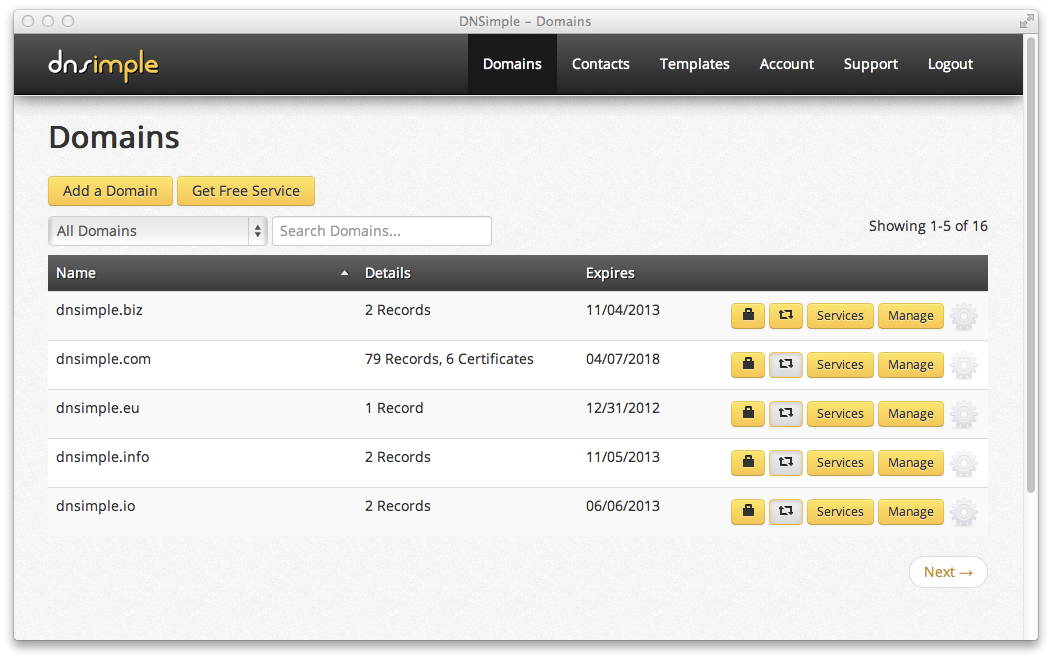The height and width of the screenshot is (660, 1052).
Task: Toggle auto-renew icon for dnsimple.biz
Action: (786, 315)
